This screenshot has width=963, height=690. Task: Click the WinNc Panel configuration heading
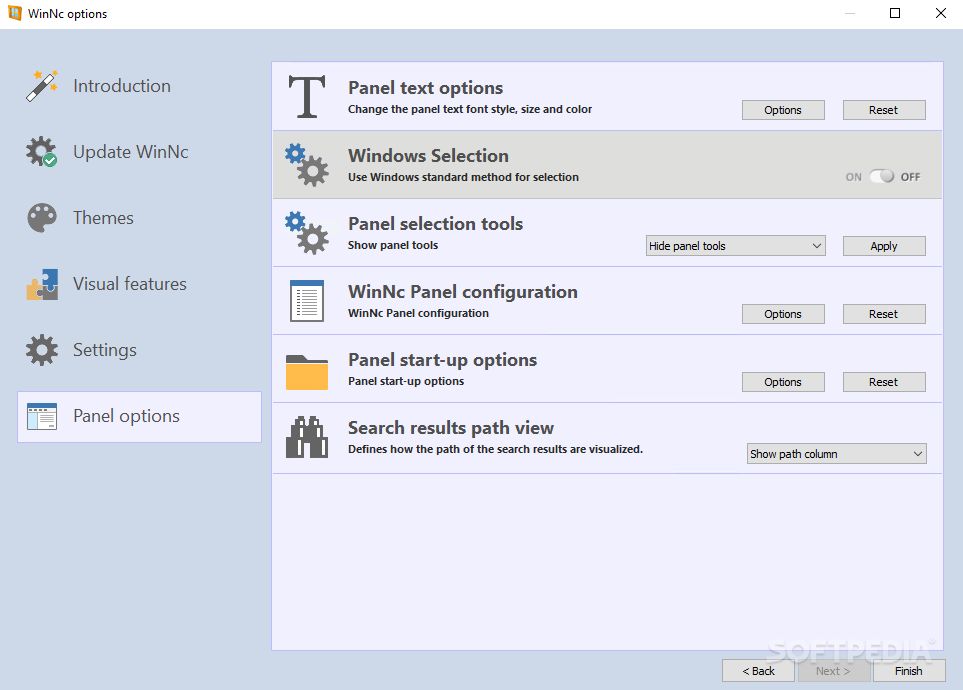(x=462, y=292)
